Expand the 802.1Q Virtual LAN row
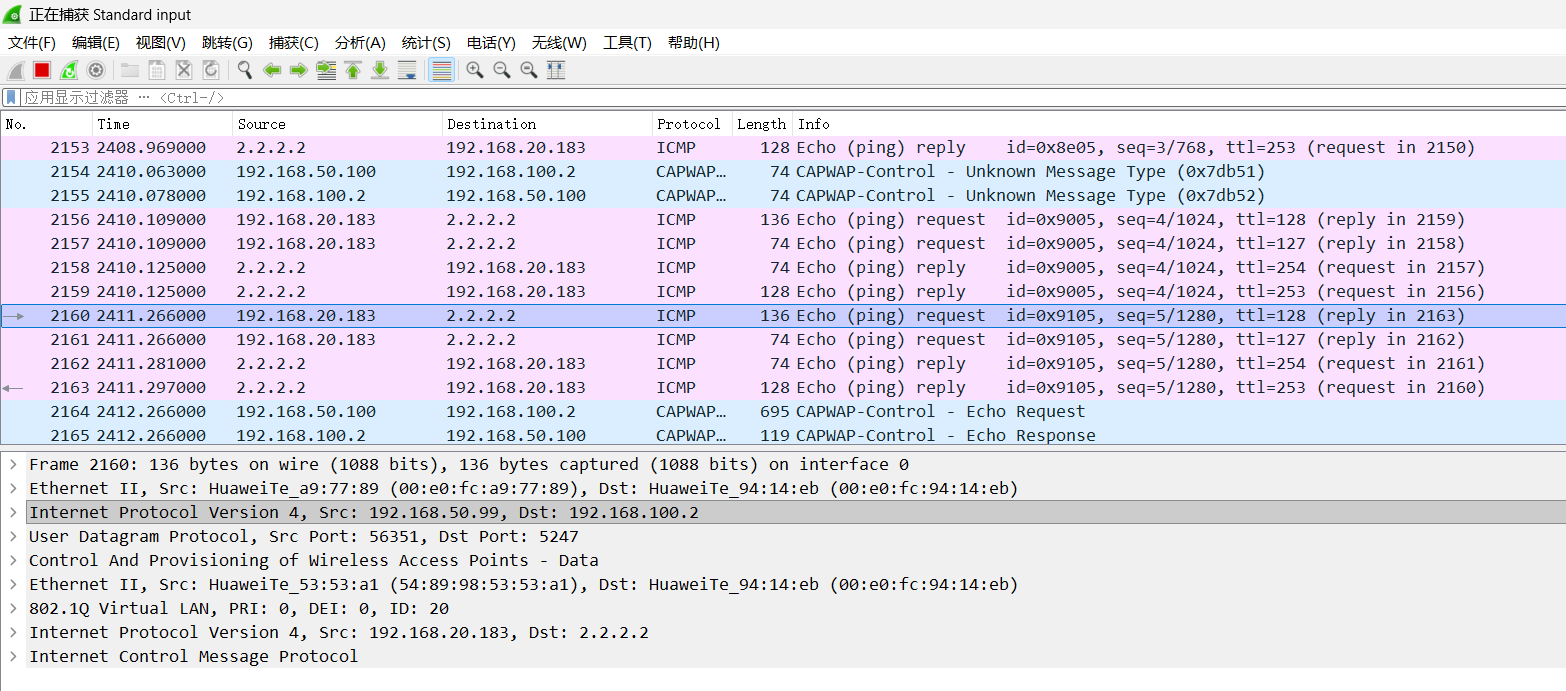1566x691 pixels. coord(13,608)
